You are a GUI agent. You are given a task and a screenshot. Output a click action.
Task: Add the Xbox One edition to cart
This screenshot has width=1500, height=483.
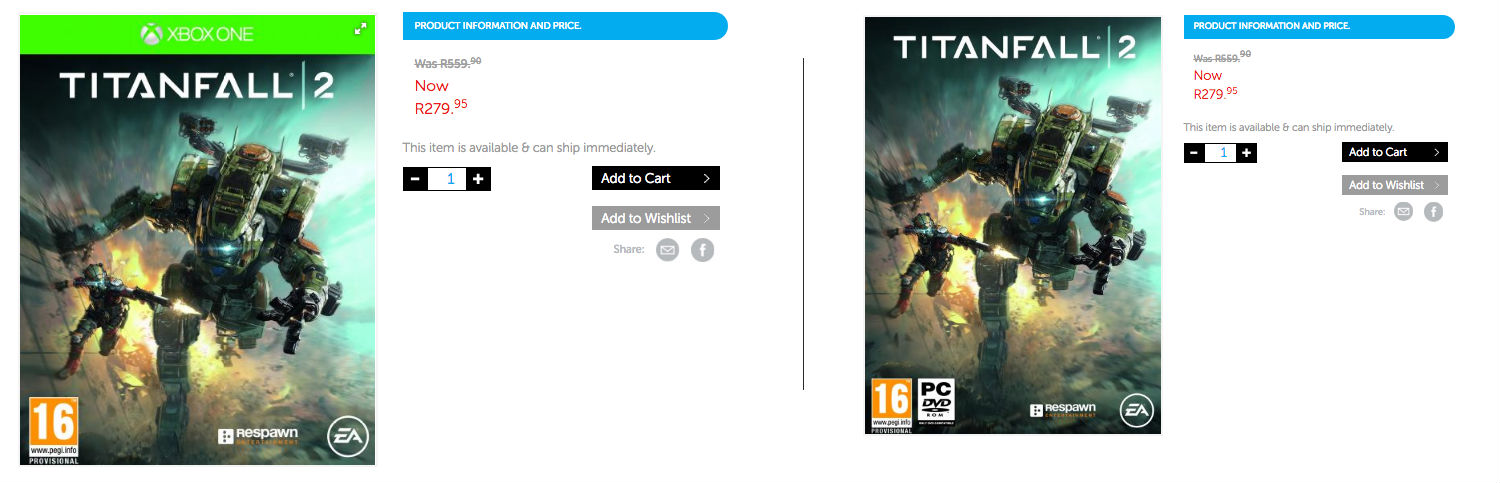(656, 178)
